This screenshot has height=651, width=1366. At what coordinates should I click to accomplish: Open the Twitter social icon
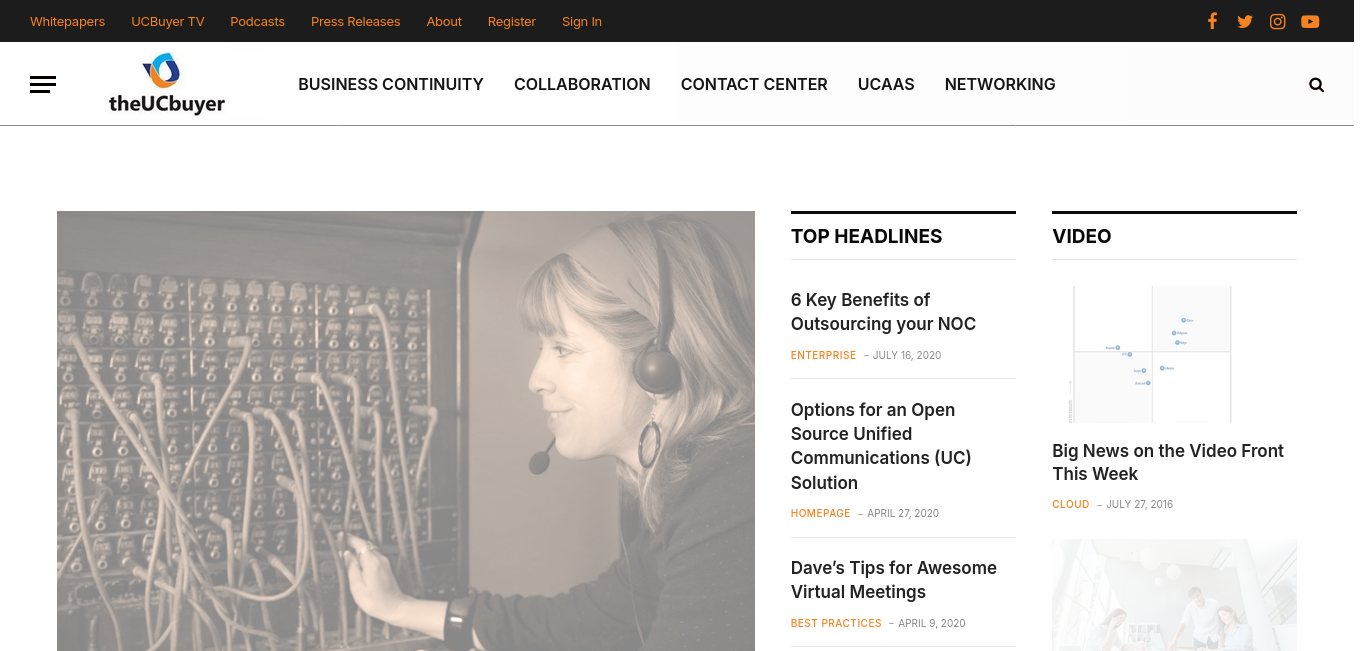pyautogui.click(x=1244, y=21)
